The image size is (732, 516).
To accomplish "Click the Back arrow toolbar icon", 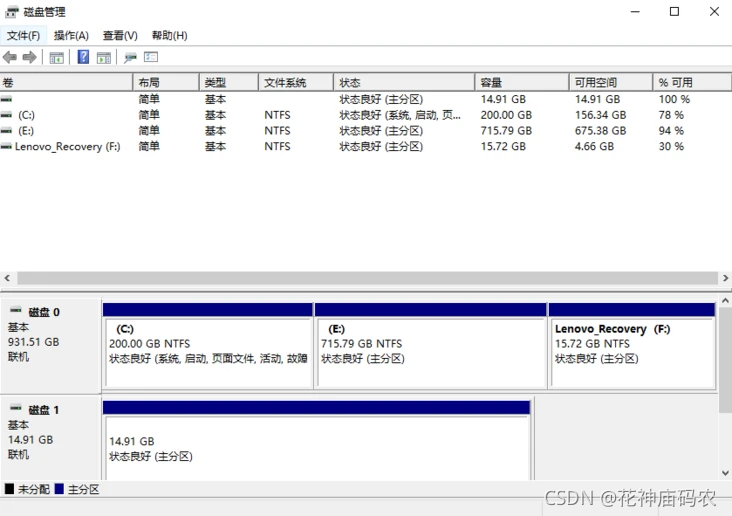I will click(x=10, y=57).
